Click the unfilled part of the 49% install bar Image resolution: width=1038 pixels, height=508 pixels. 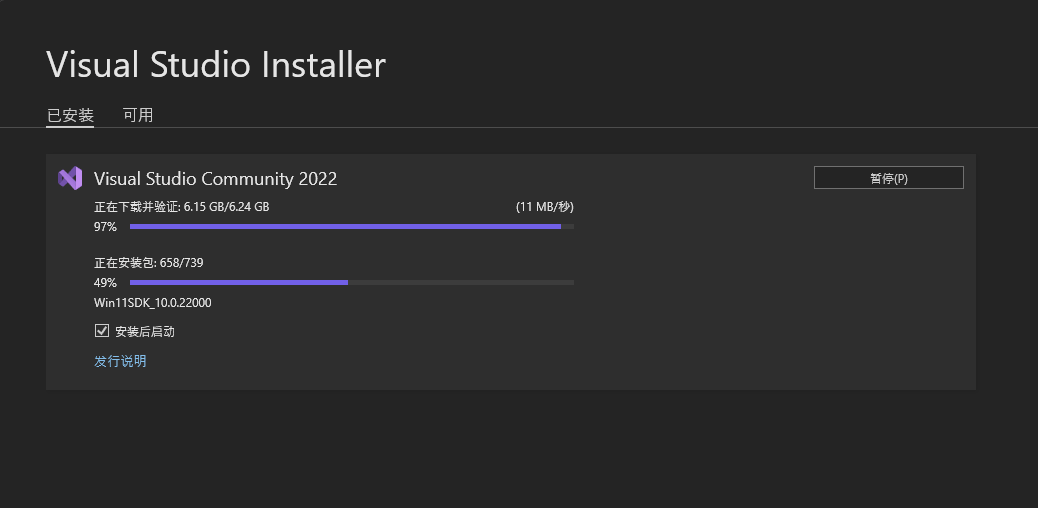[x=461, y=283]
